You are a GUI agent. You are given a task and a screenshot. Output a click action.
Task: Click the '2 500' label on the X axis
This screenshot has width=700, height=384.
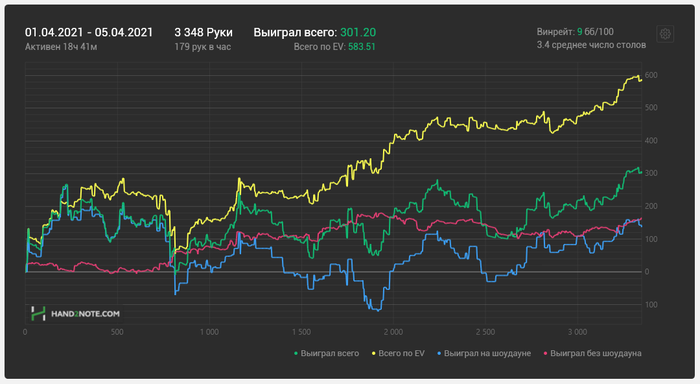coord(485,332)
